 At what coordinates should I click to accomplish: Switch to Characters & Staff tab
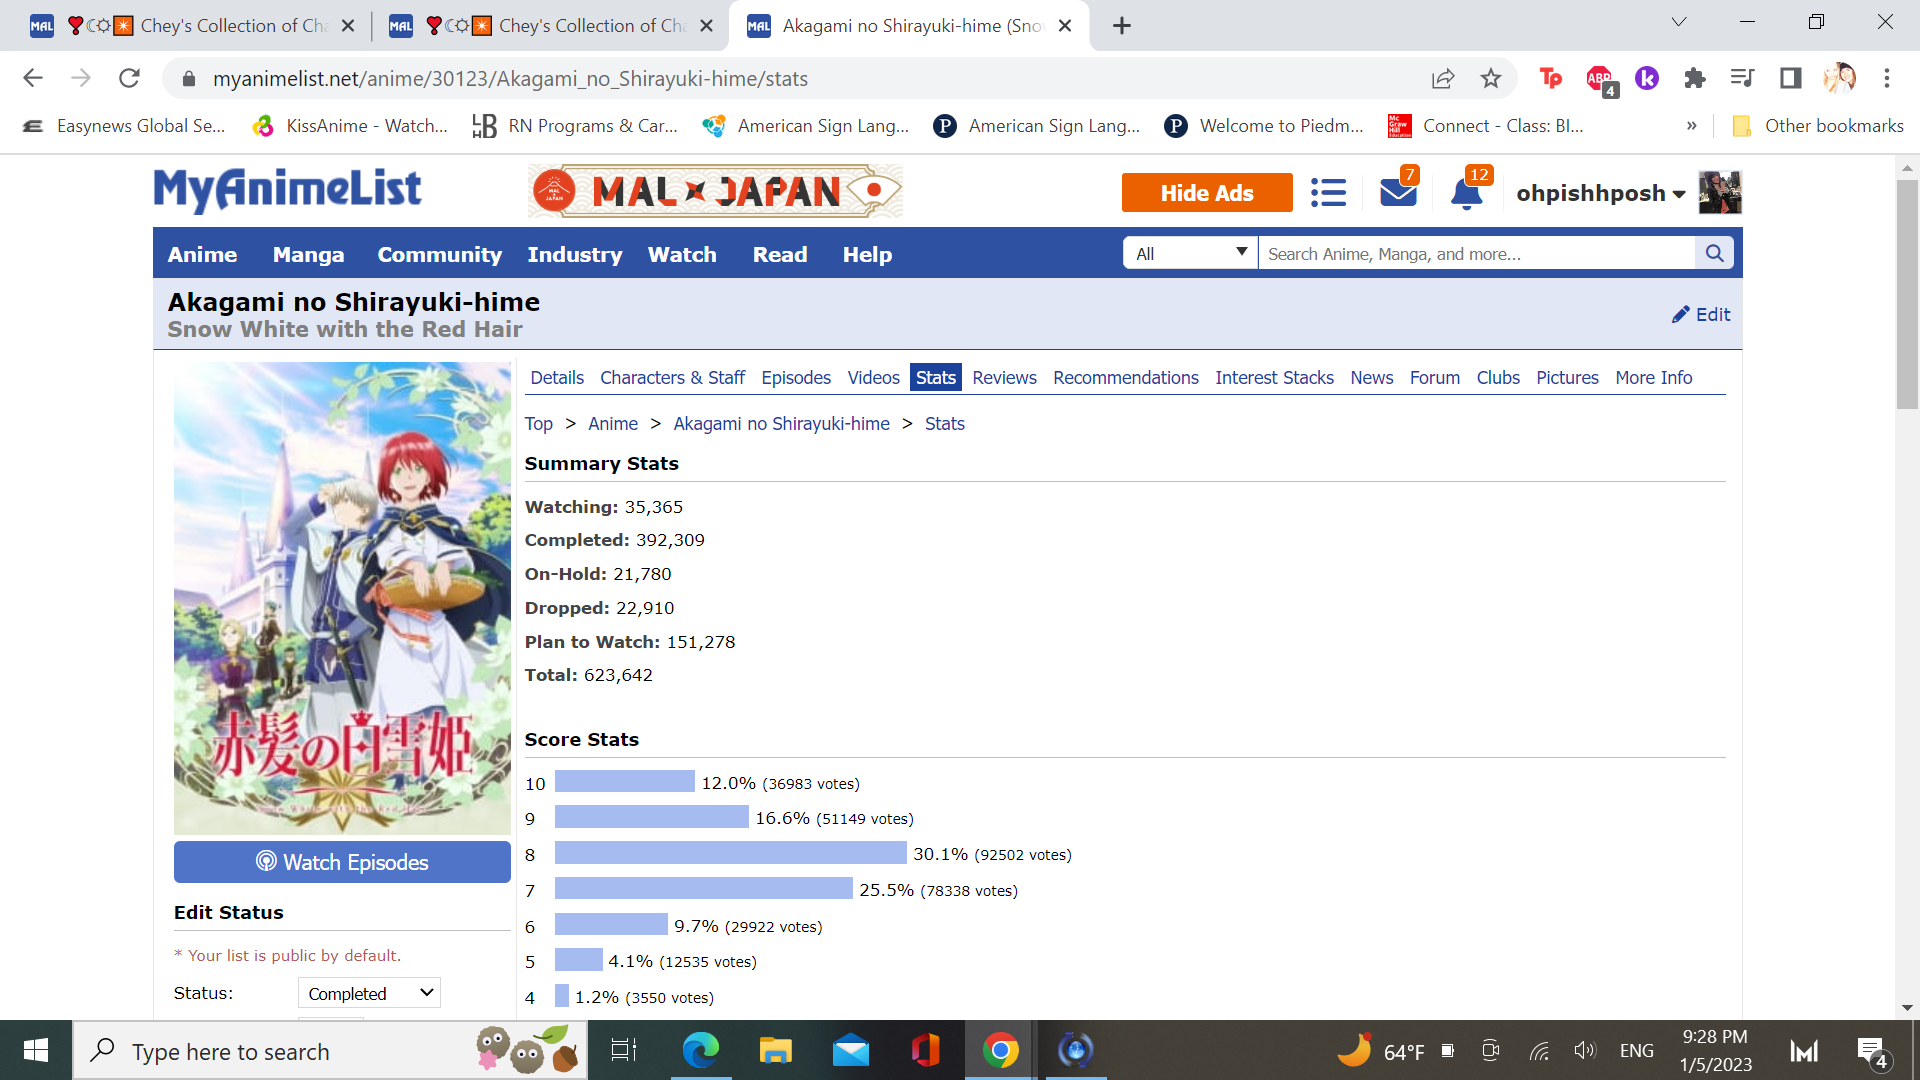672,377
